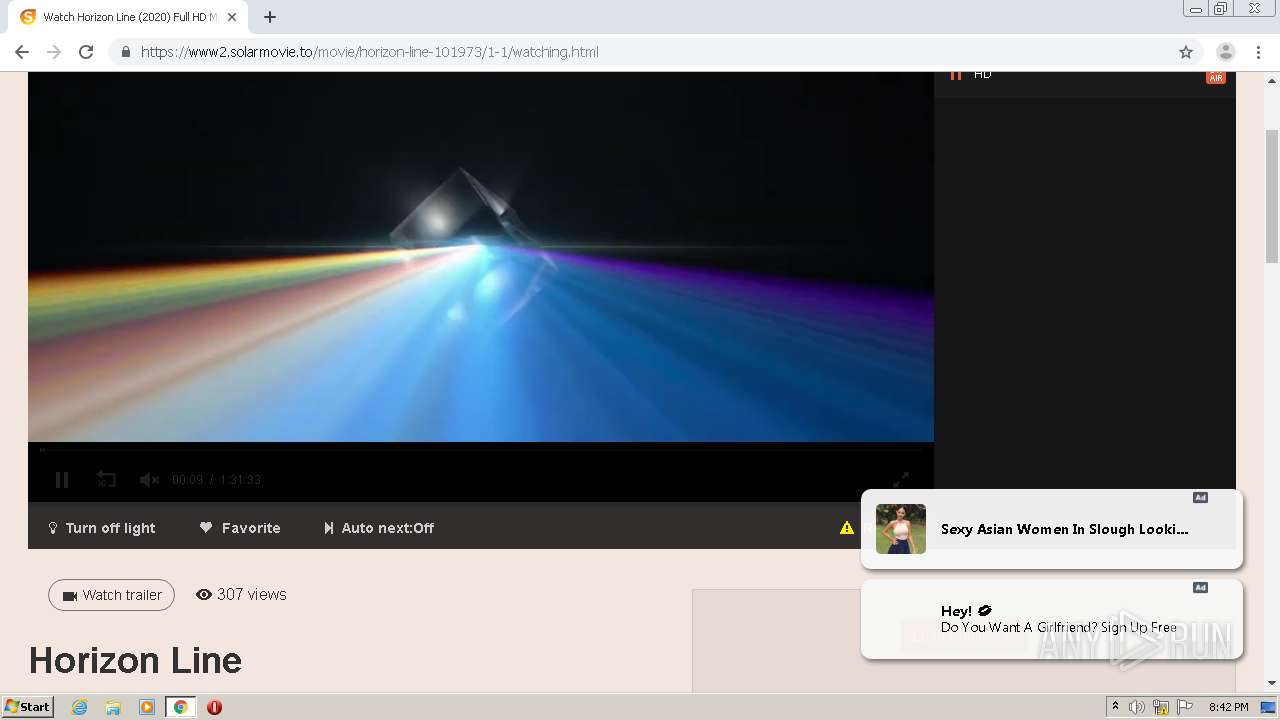1280x720 pixels.
Task: Click the video playback area
Action: pos(481,257)
